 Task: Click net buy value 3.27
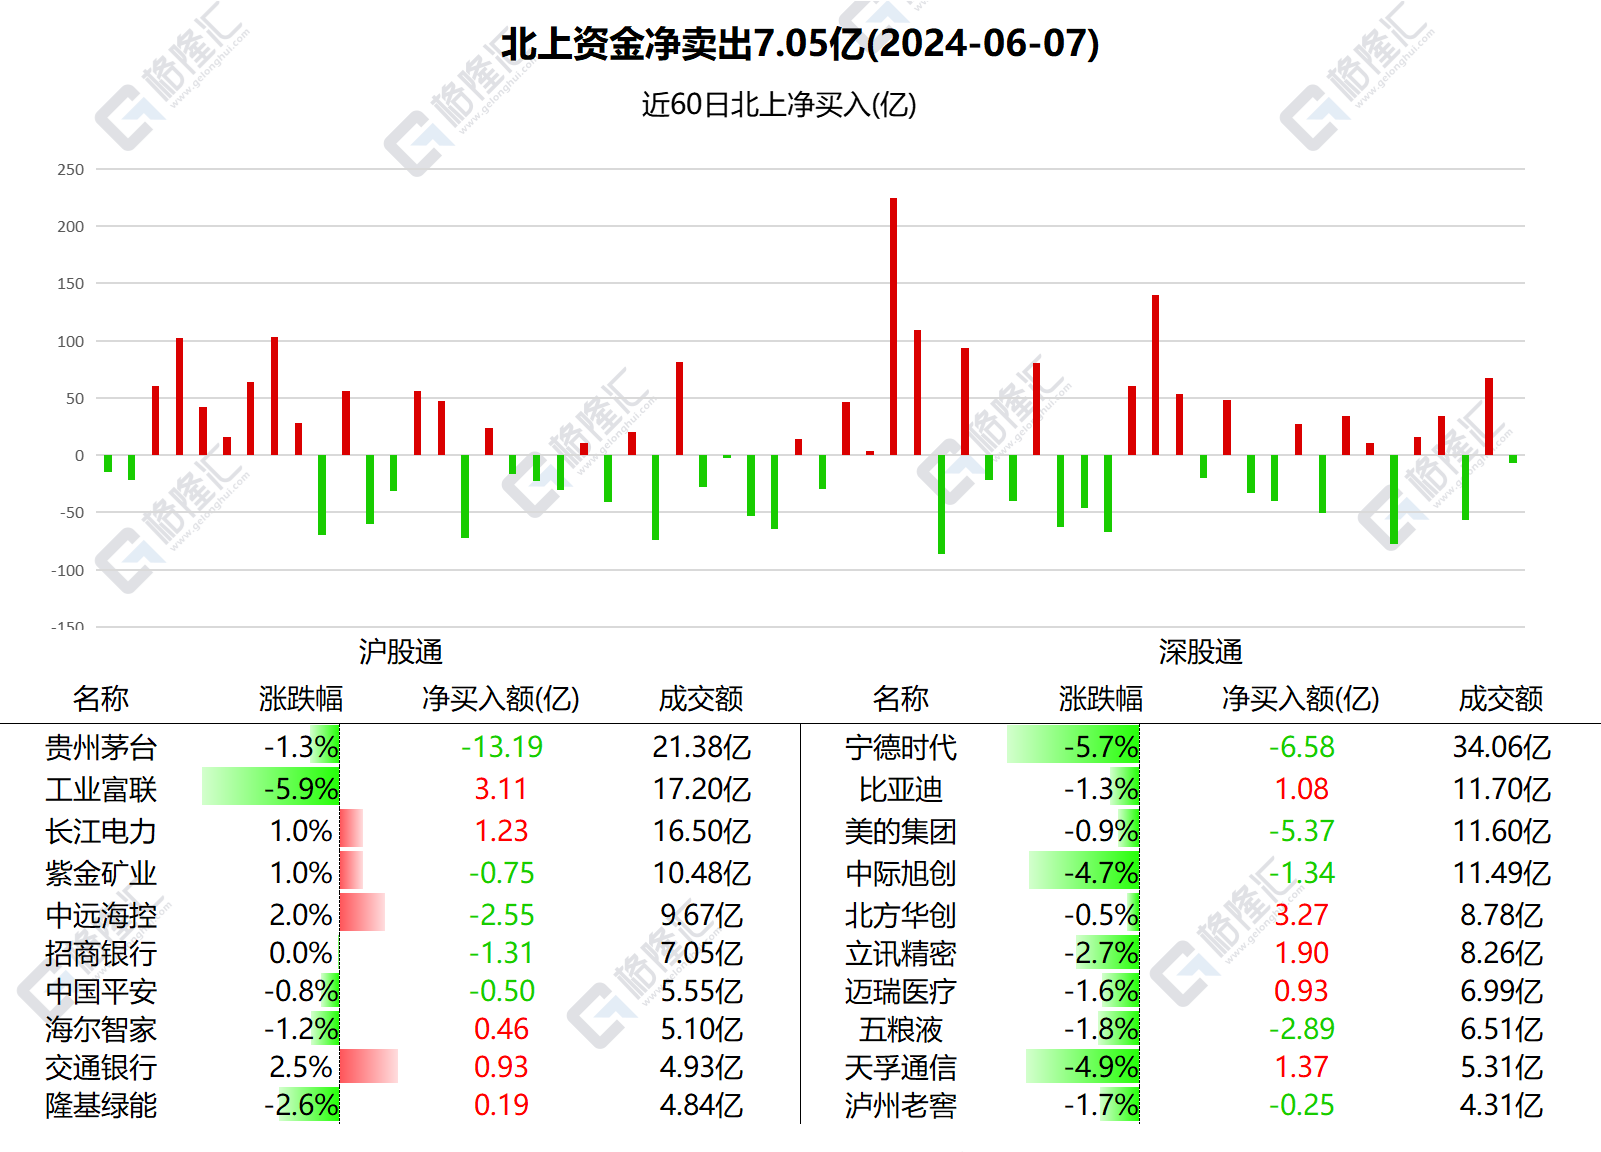coord(1301,915)
